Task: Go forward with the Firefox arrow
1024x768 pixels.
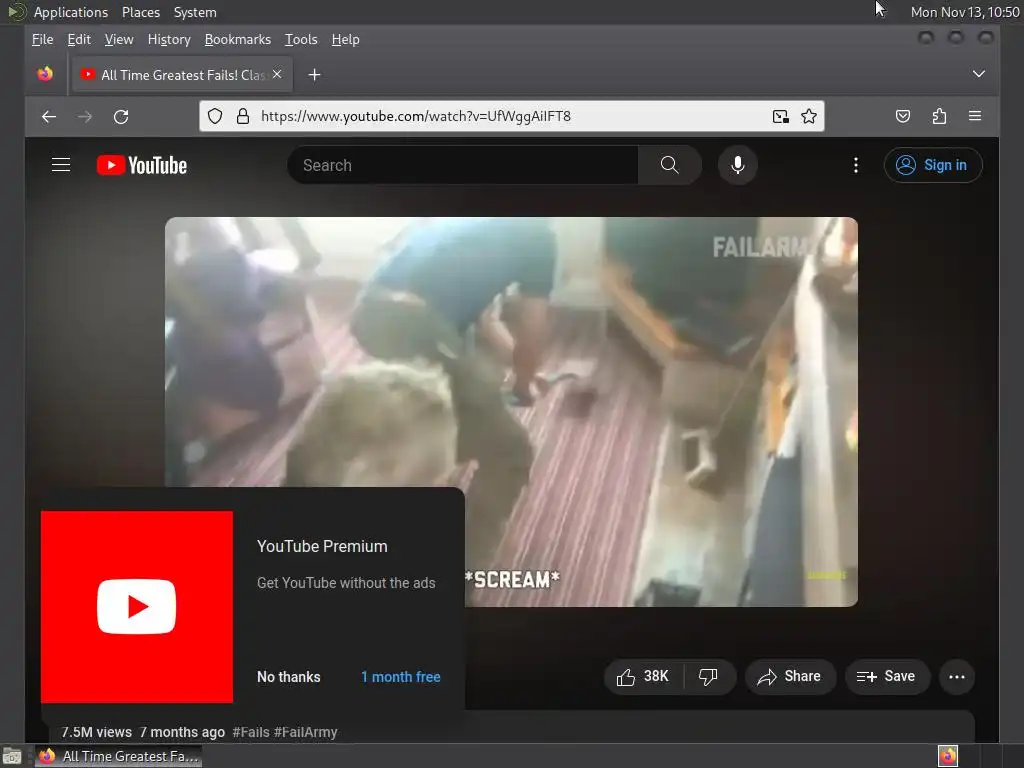Action: coord(85,117)
